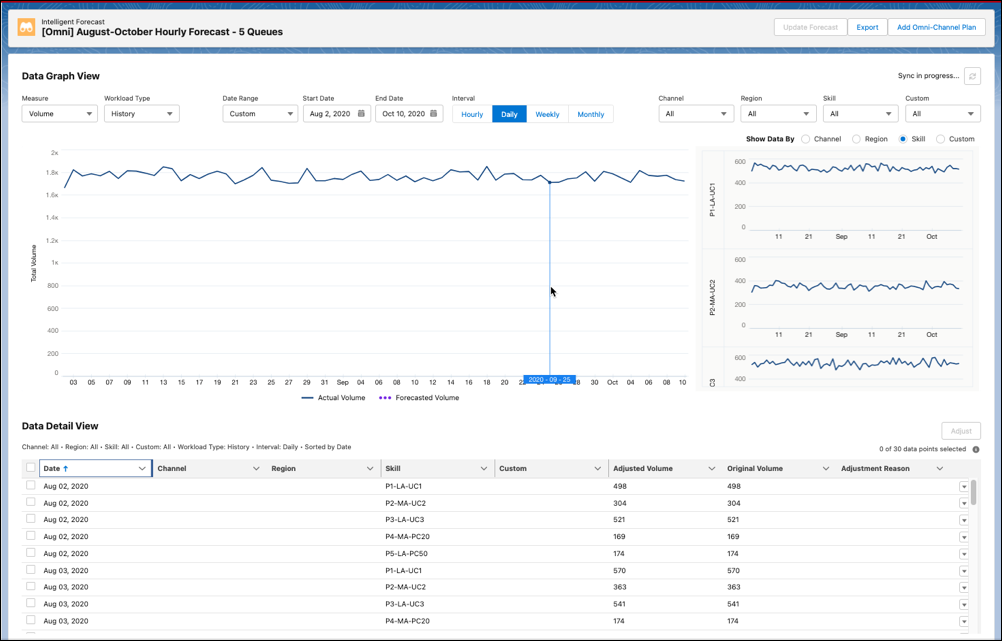Expand the Adjustment Reason column menu

pos(939,468)
